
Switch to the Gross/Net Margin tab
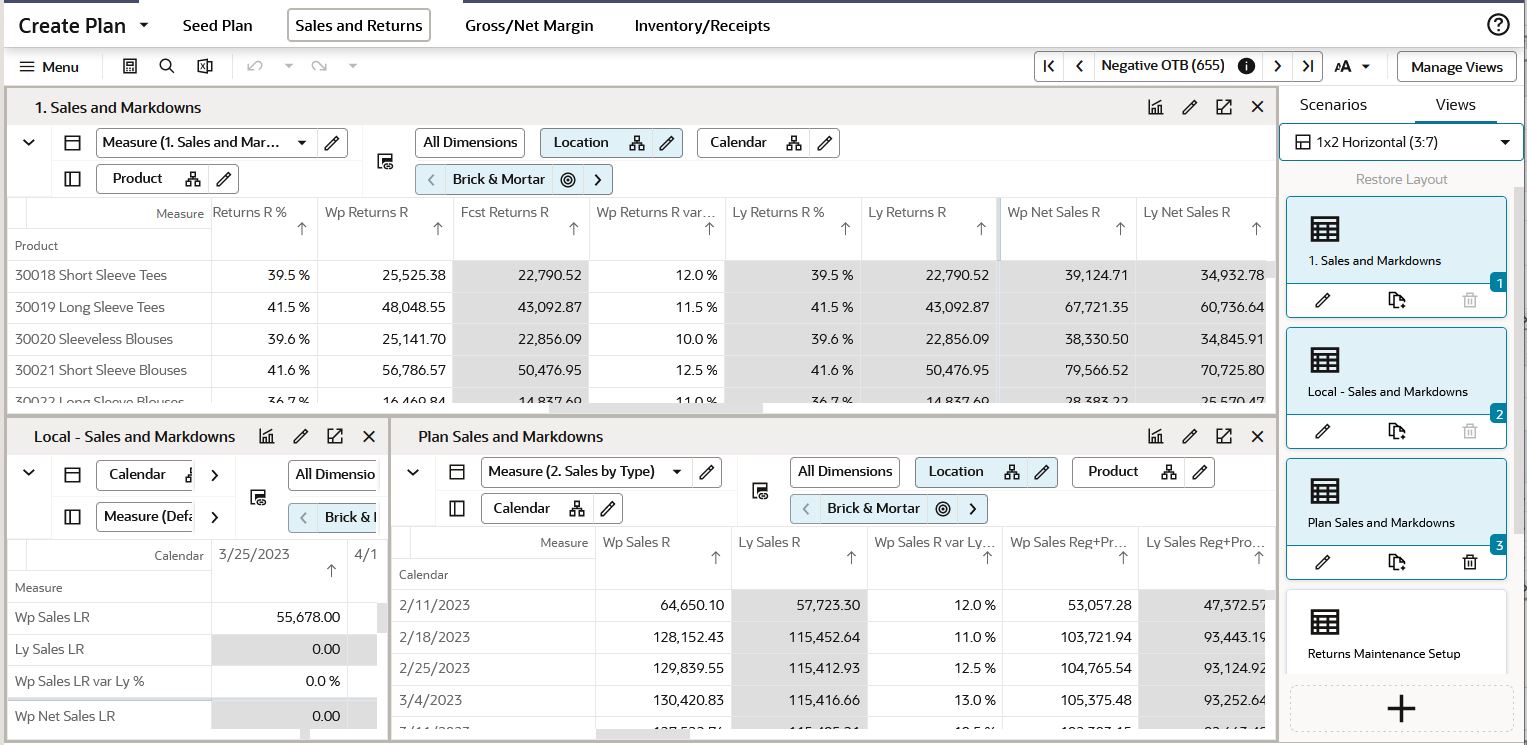(529, 26)
